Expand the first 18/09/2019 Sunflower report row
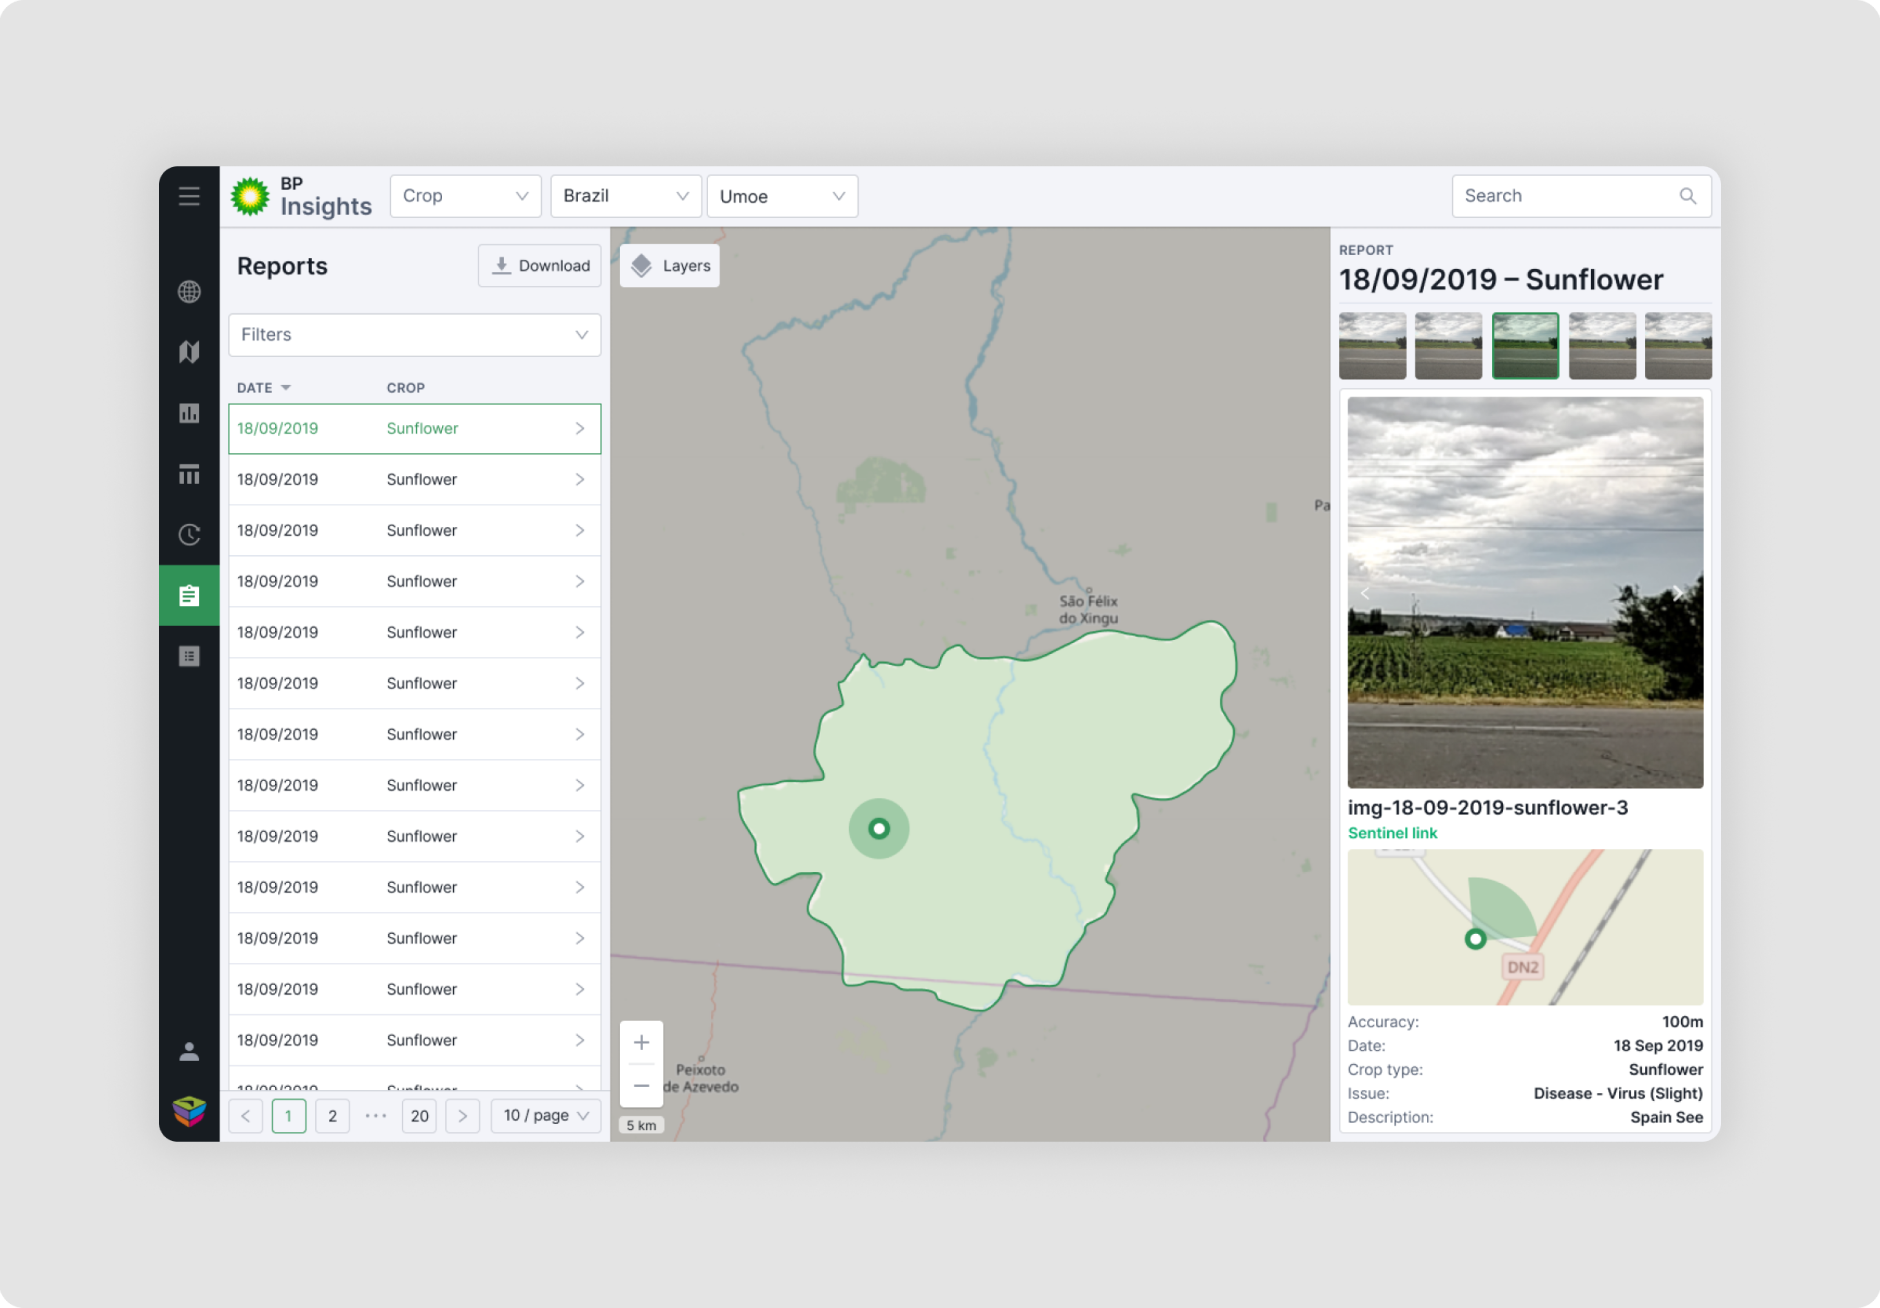Viewport: 1880px width, 1308px height. (x=580, y=428)
